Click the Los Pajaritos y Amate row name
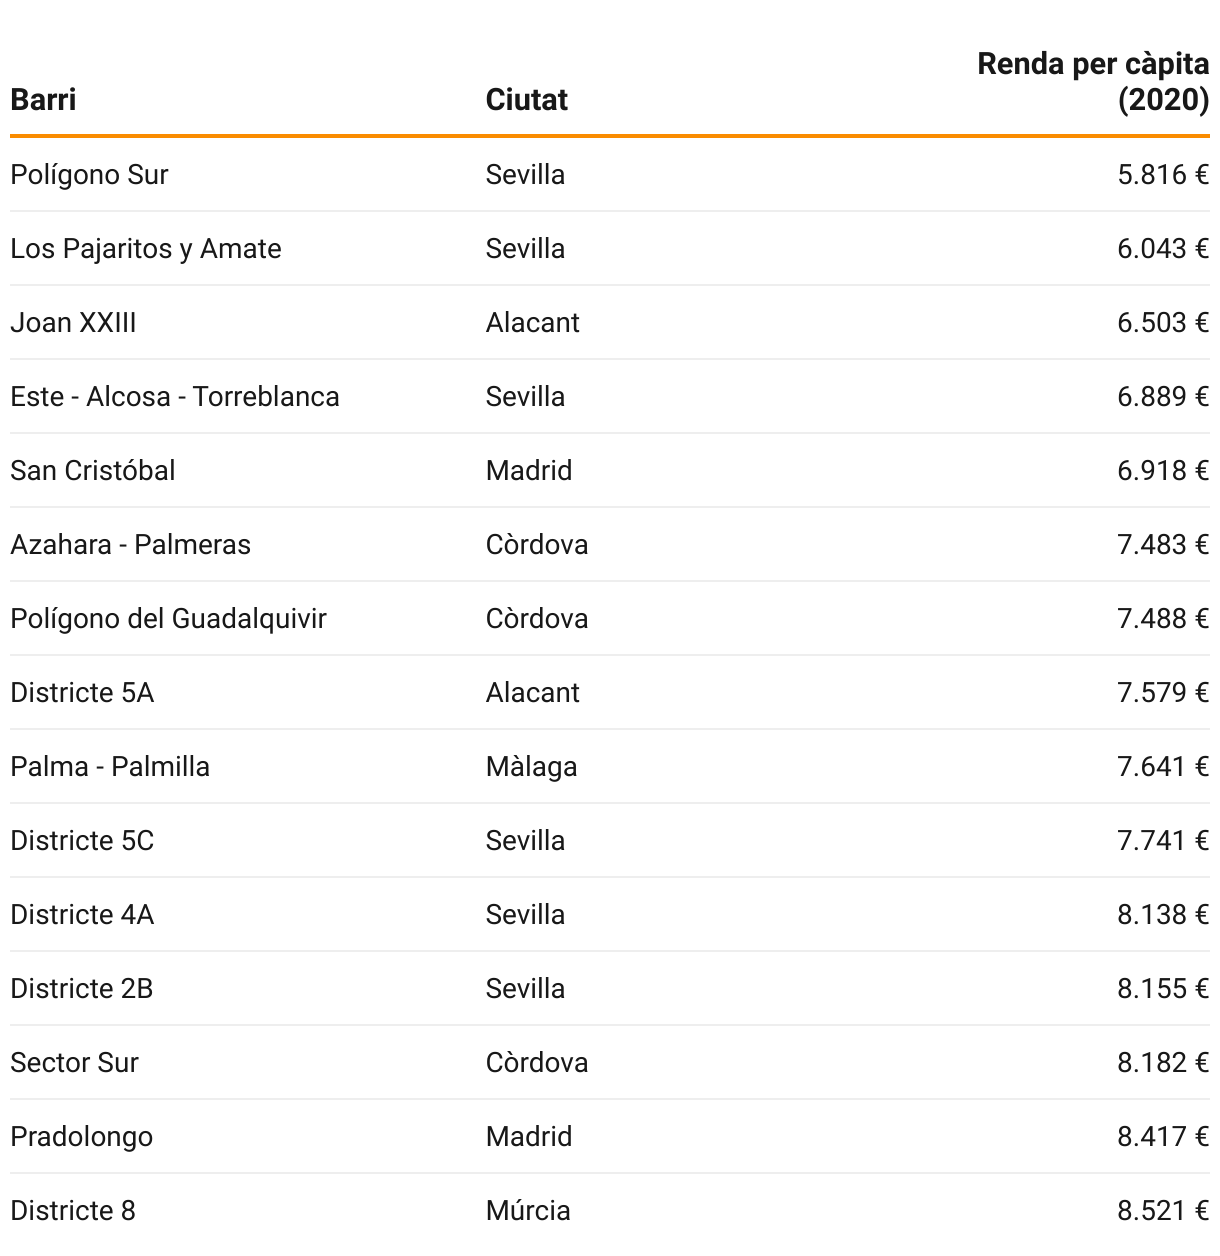 (145, 249)
